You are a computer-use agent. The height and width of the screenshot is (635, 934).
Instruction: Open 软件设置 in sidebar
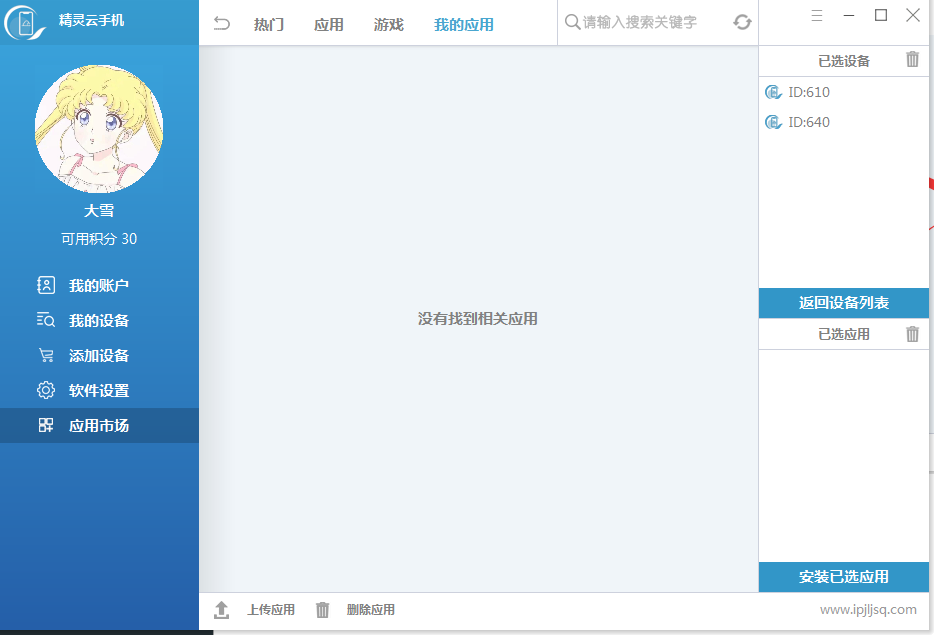click(x=99, y=391)
